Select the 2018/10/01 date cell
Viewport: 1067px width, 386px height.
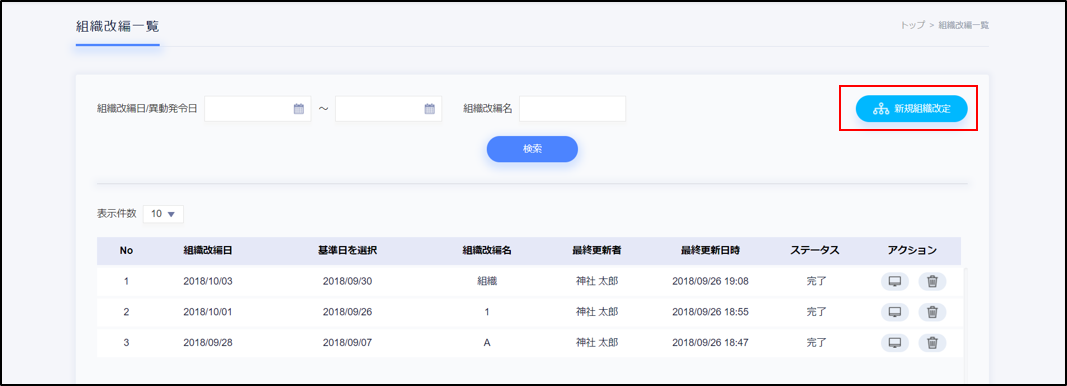[208, 312]
